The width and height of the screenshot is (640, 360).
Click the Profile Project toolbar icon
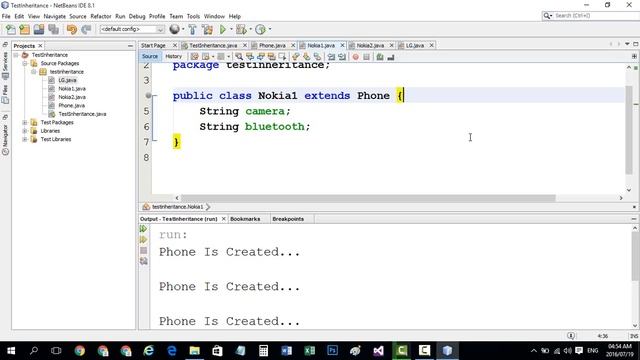point(260,29)
